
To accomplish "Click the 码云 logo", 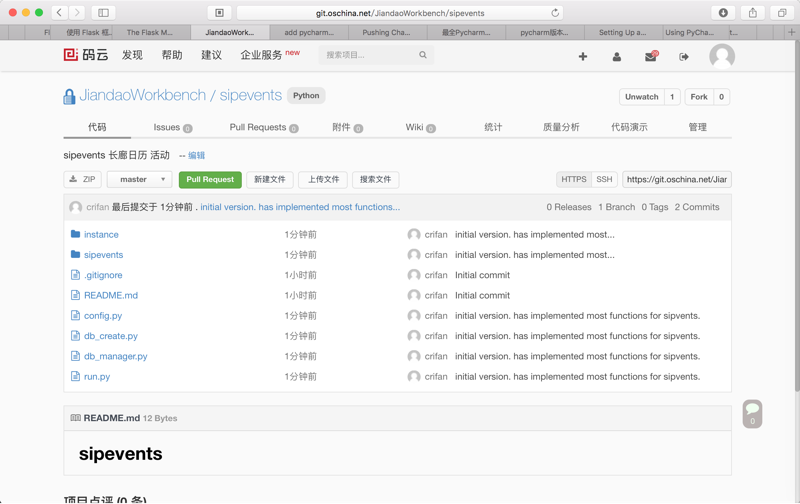I will pos(86,55).
